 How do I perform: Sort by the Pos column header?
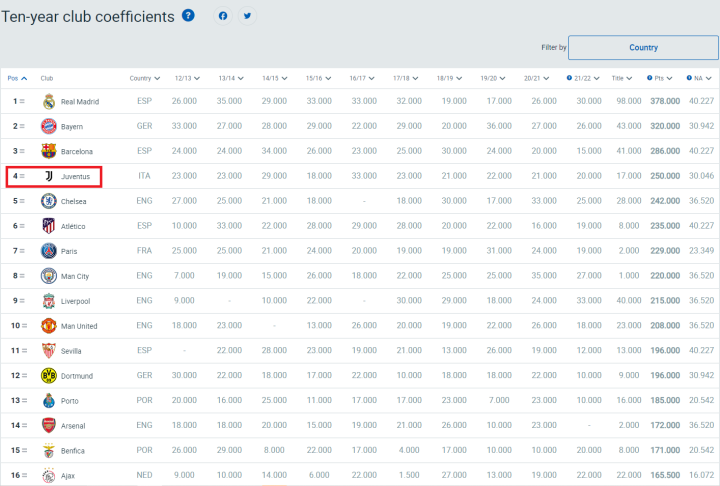(x=17, y=78)
